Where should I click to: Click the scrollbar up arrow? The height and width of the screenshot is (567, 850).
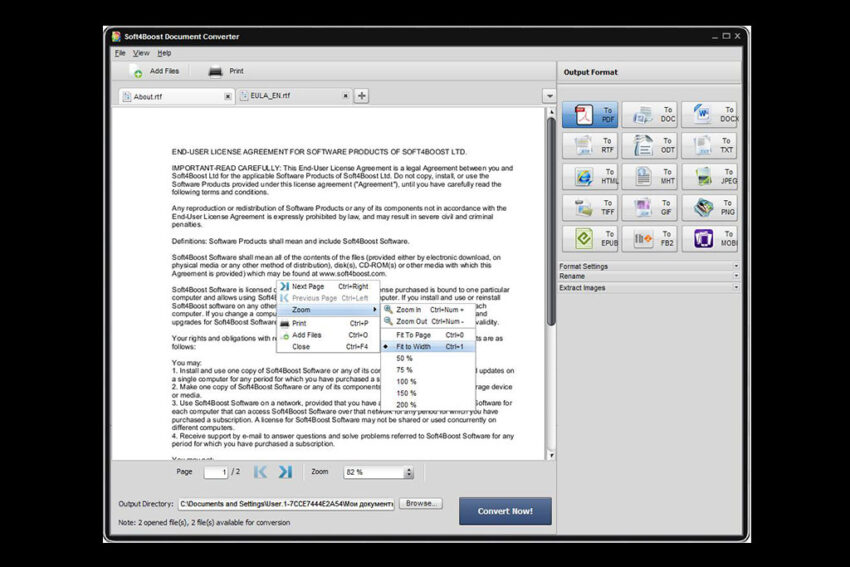click(x=551, y=112)
